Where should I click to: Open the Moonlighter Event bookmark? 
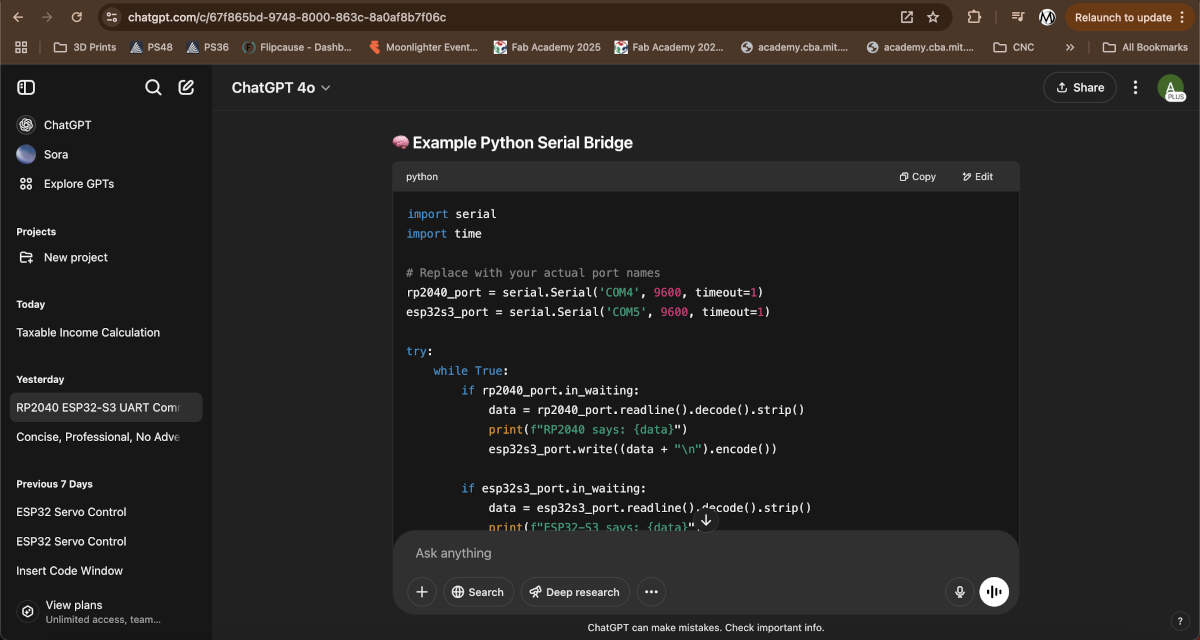(423, 47)
